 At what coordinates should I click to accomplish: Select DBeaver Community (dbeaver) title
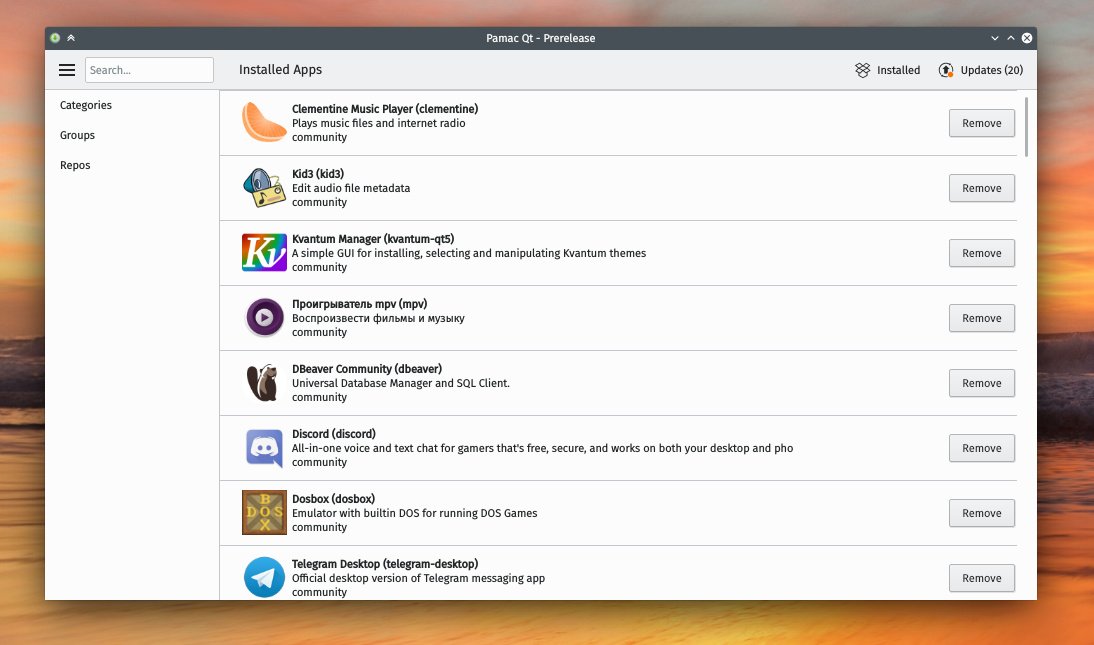point(367,369)
